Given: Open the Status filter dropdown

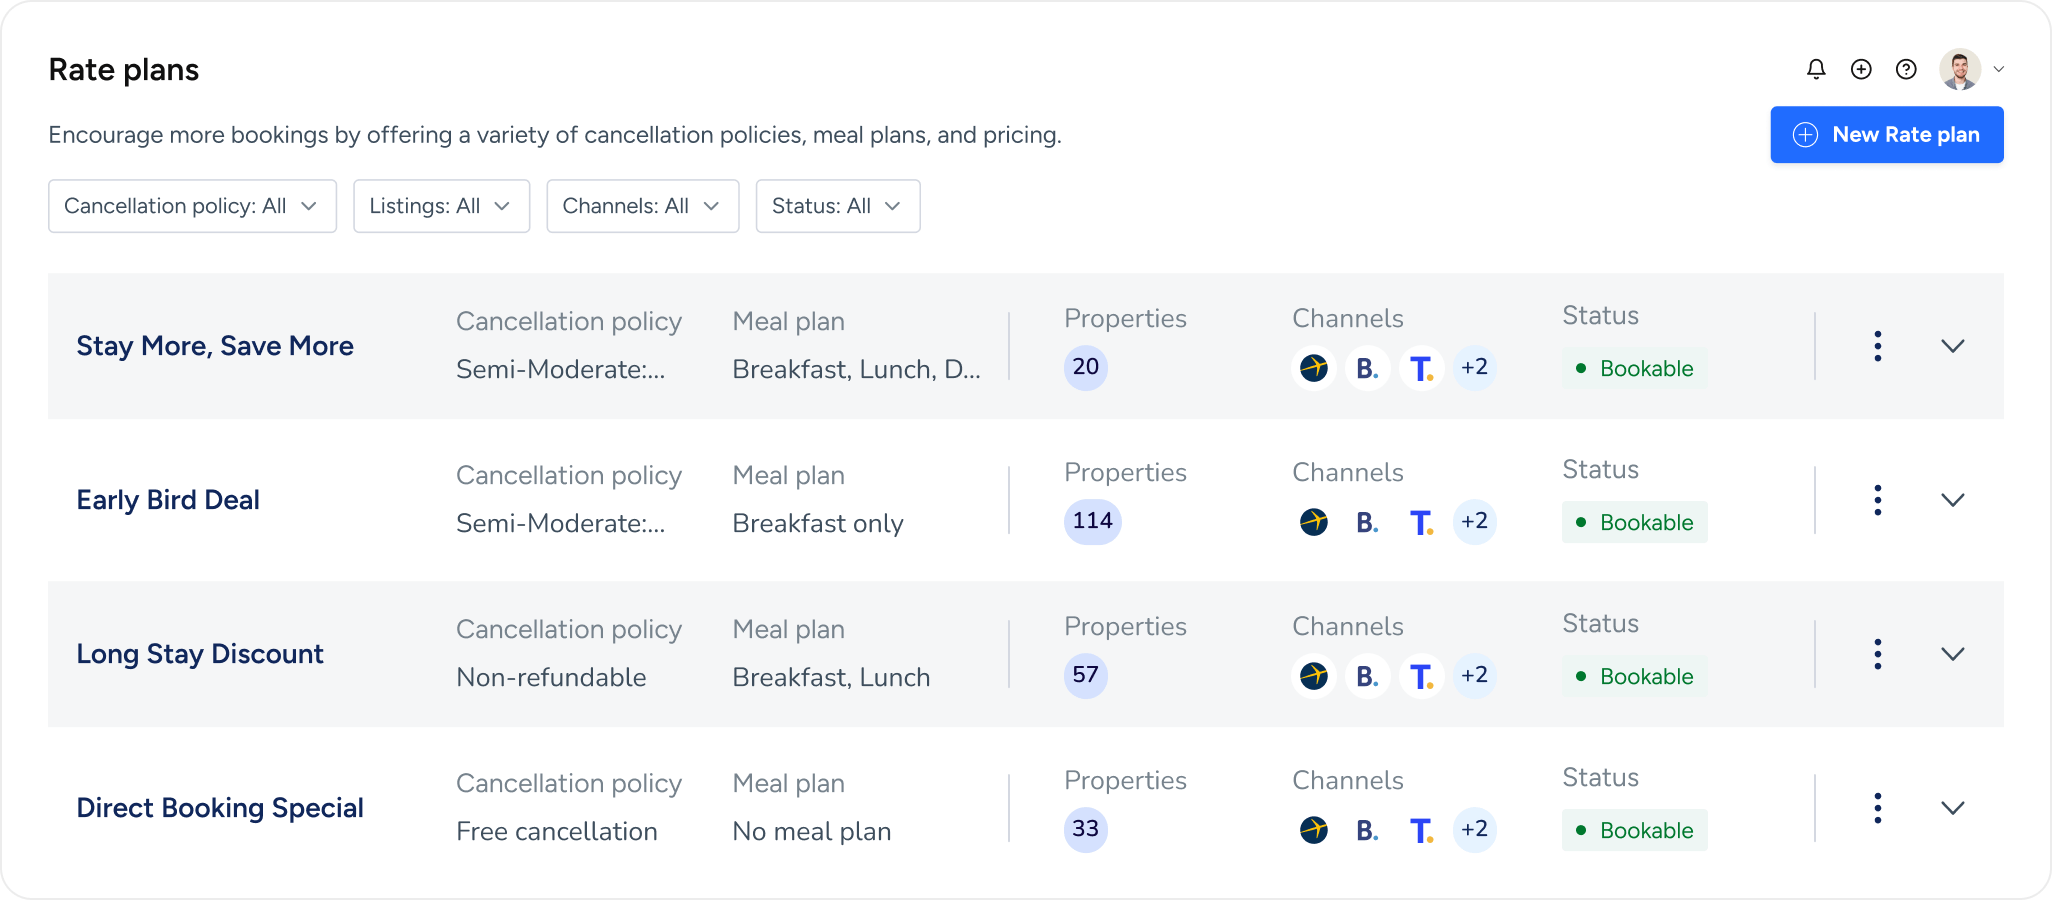Looking at the screenshot, I should point(837,206).
